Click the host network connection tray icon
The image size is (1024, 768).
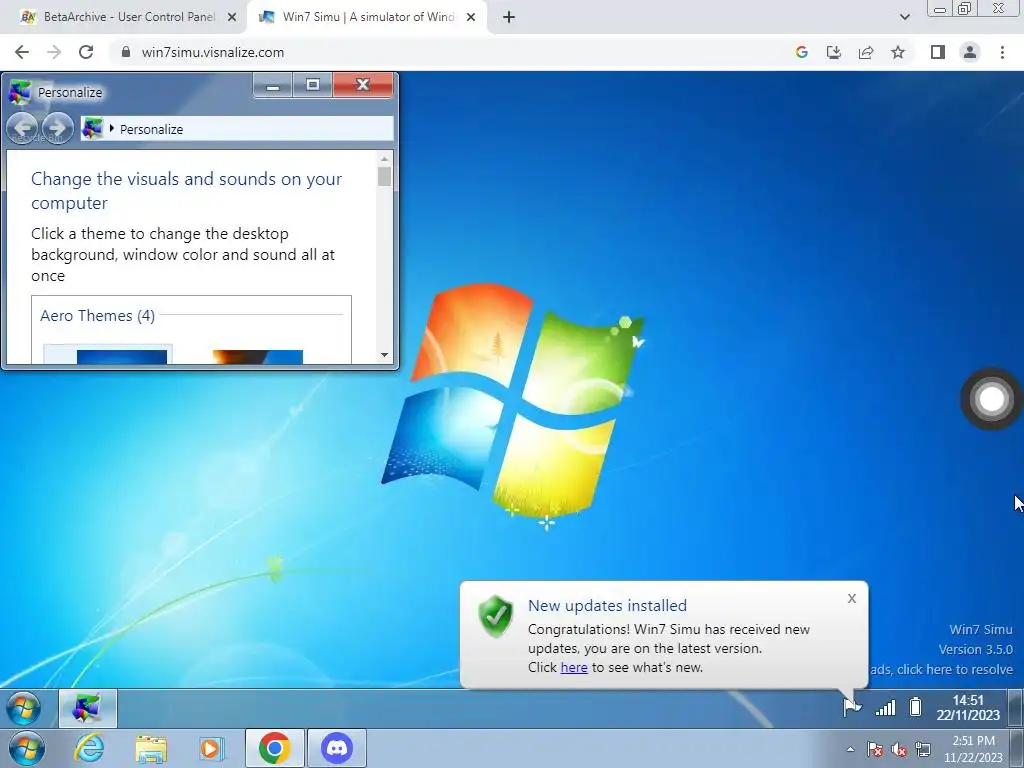tap(923, 749)
